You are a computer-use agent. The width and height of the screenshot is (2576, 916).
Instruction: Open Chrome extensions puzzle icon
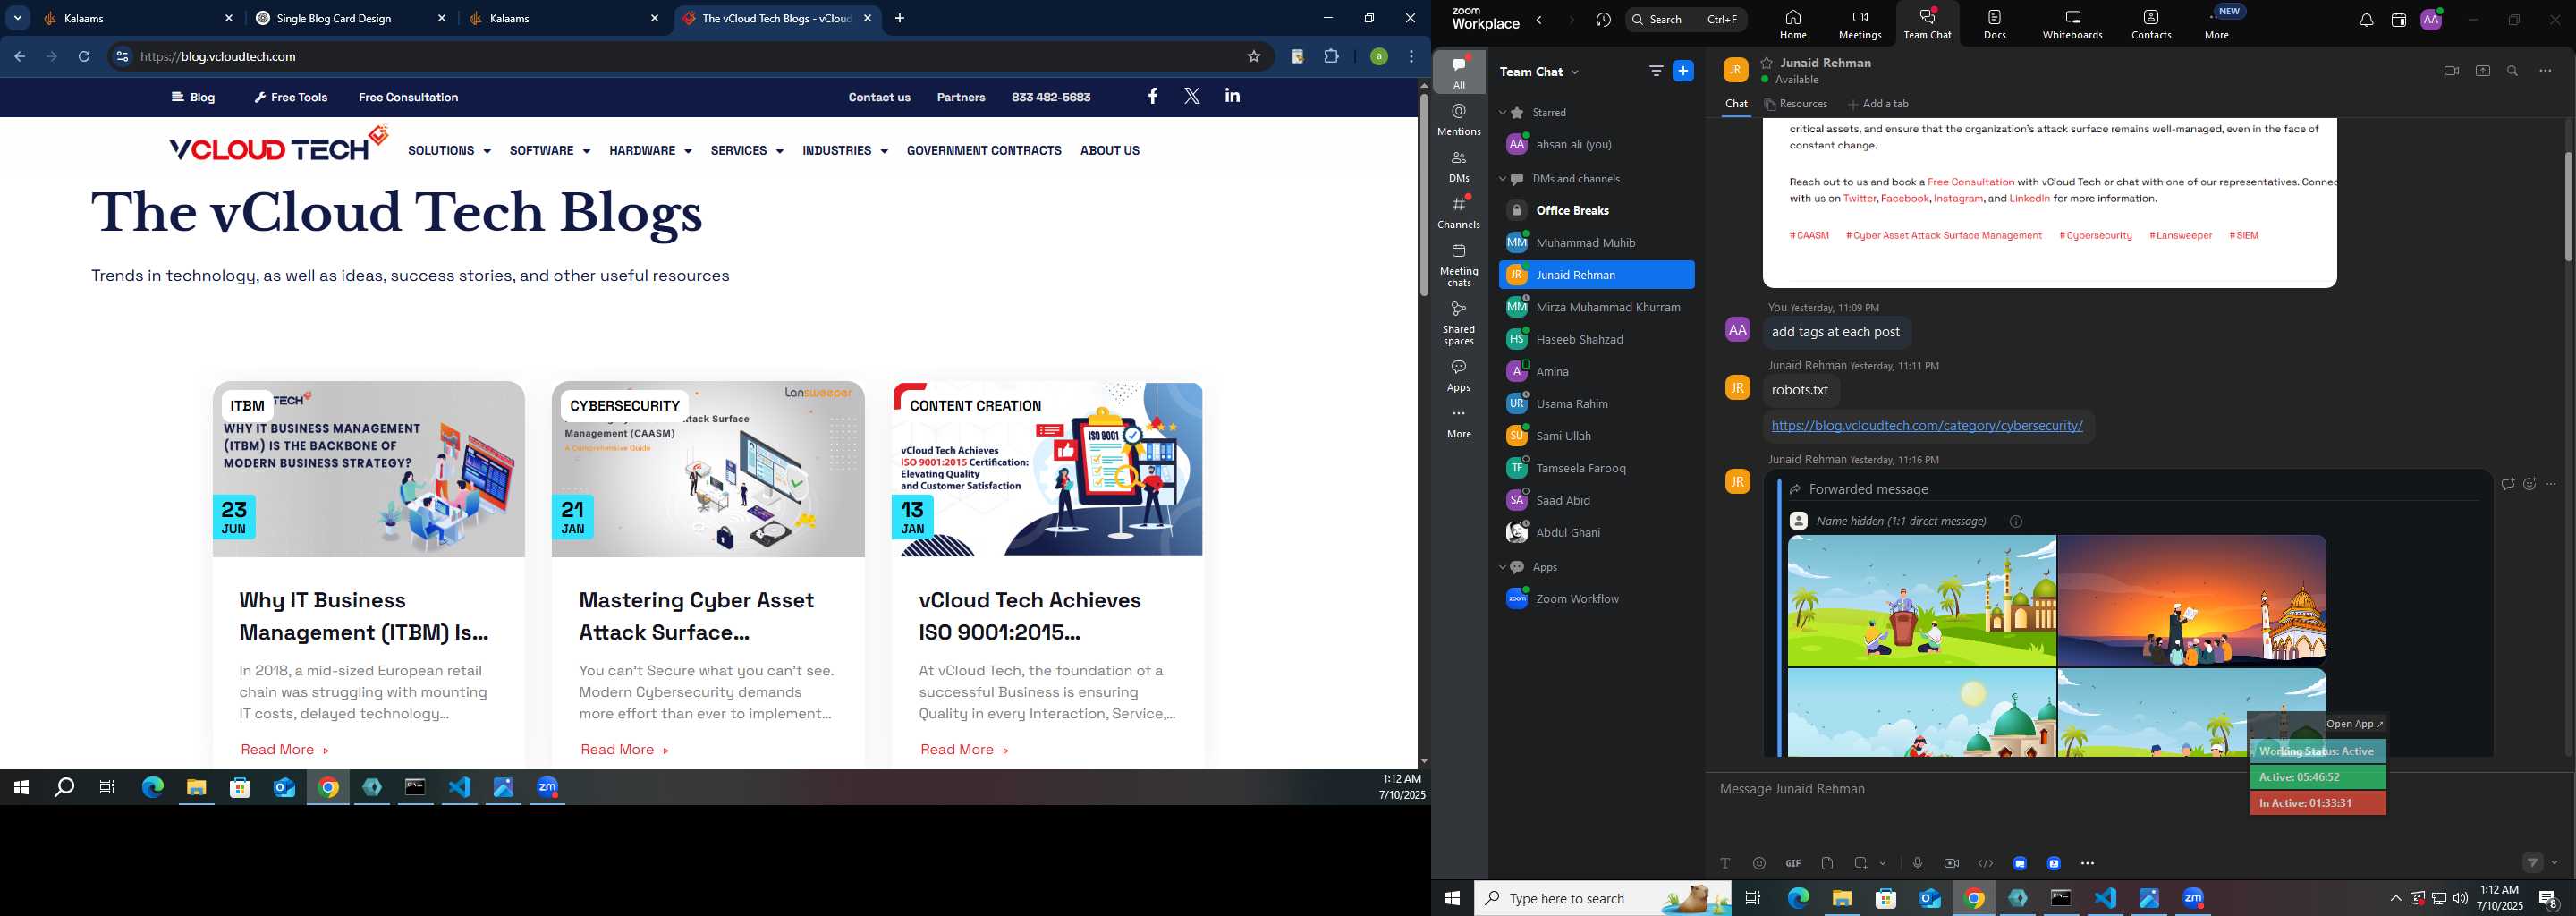click(x=1331, y=57)
